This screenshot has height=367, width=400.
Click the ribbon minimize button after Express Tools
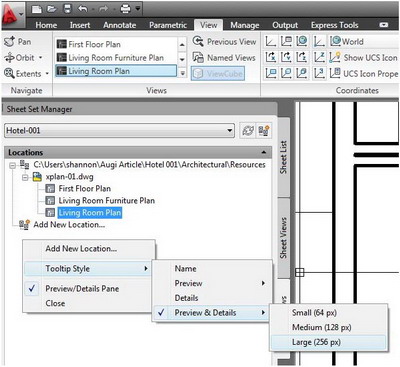(x=384, y=25)
